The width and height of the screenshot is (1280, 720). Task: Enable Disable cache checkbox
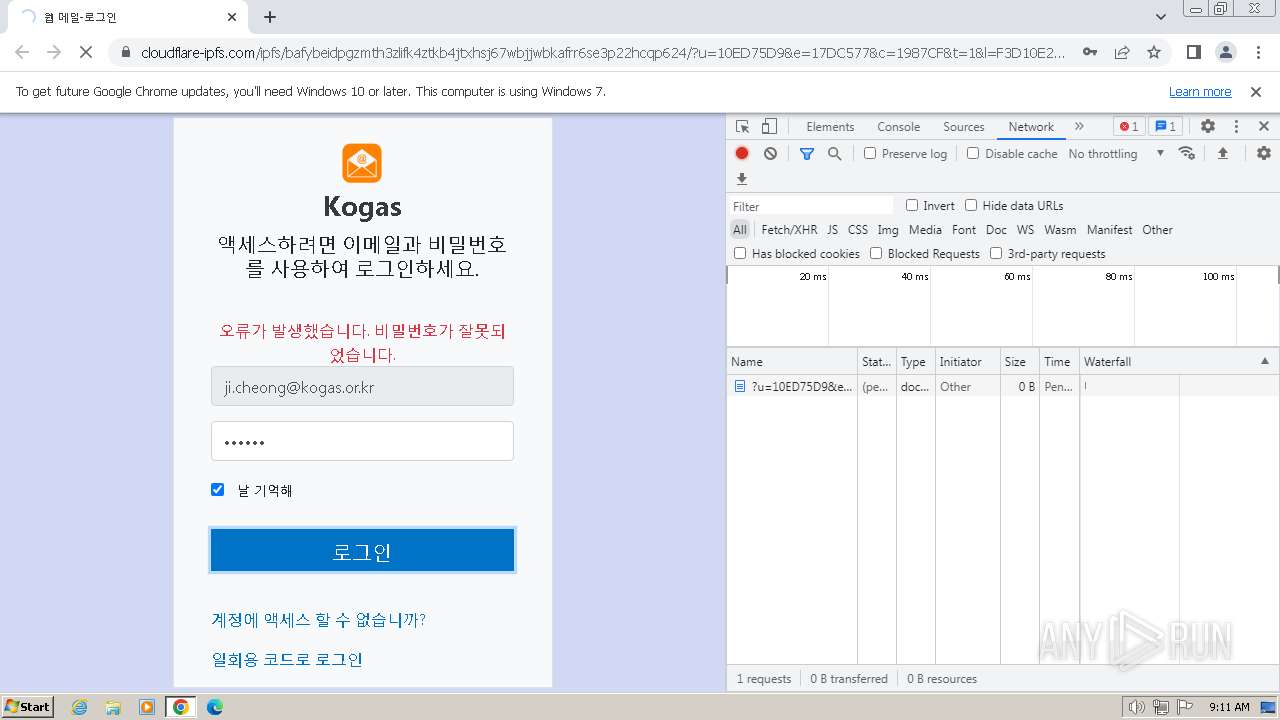click(x=973, y=154)
